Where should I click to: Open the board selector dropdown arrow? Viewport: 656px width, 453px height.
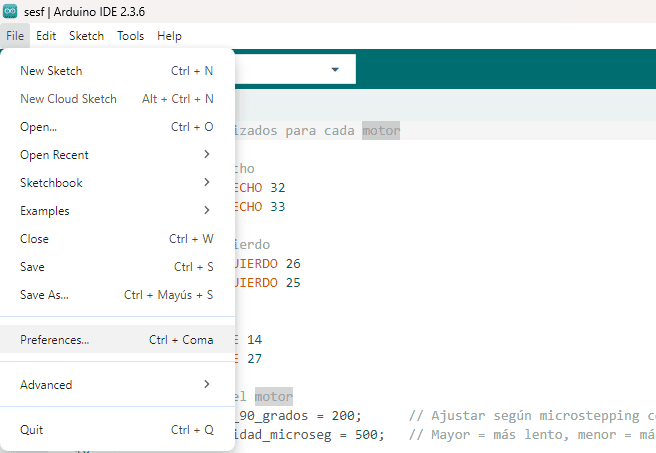point(335,69)
